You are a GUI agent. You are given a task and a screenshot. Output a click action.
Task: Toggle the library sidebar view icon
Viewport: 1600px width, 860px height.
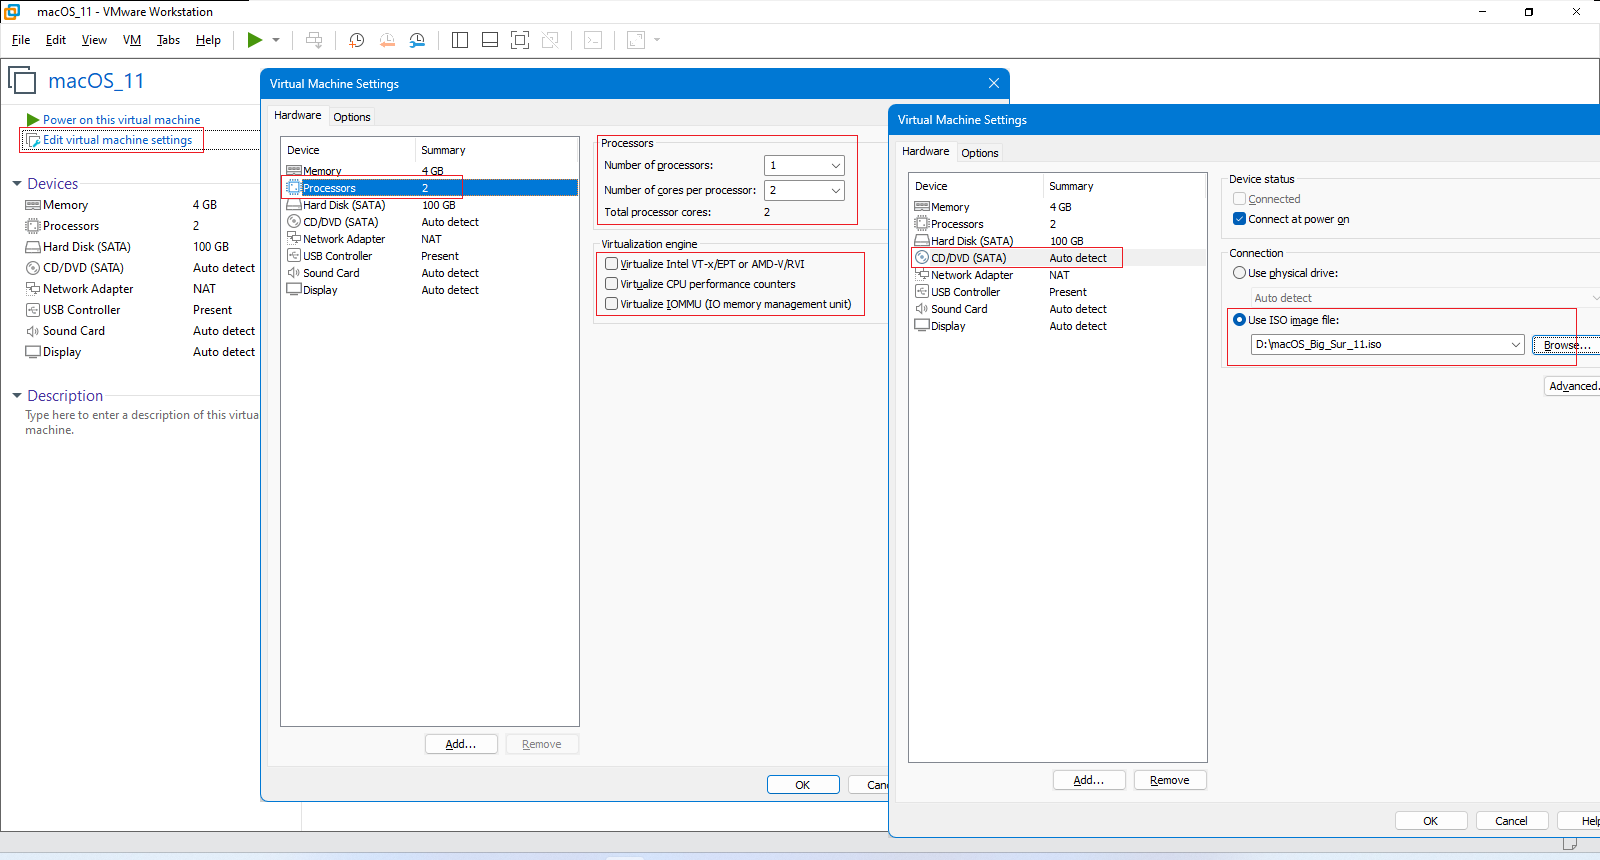coord(460,40)
